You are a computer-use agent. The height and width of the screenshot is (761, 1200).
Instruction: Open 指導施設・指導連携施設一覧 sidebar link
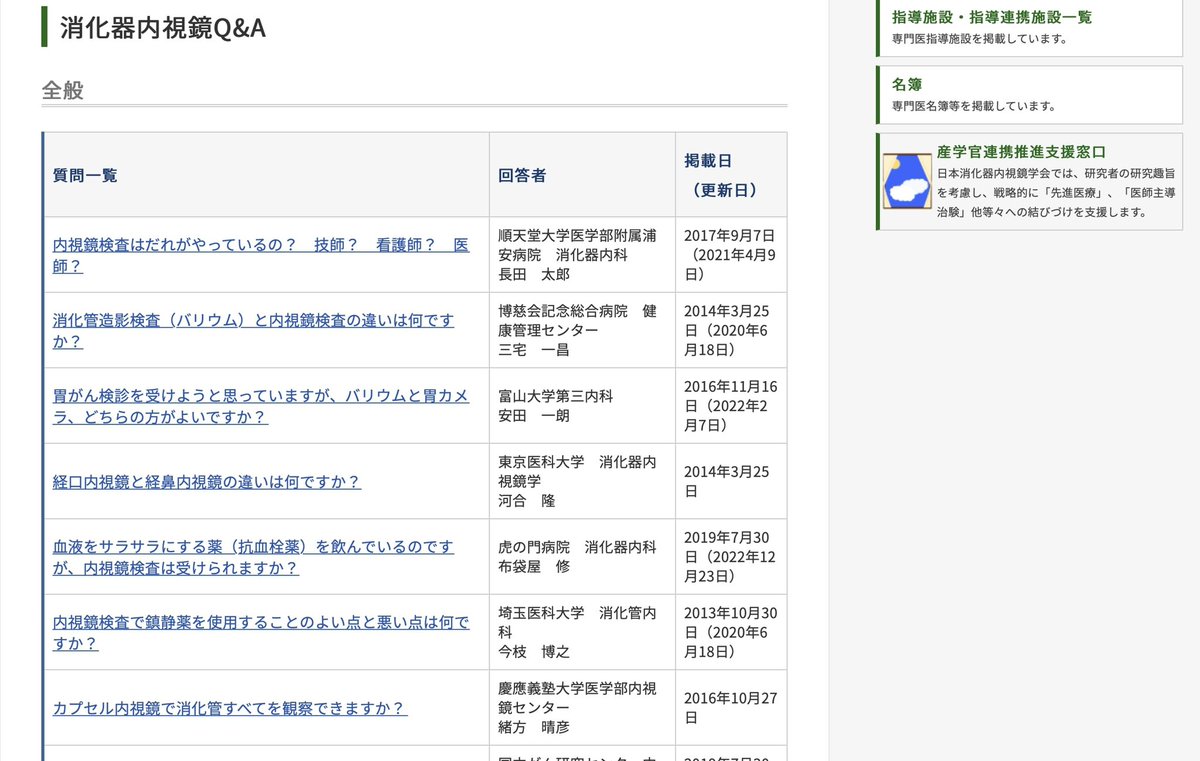[992, 17]
